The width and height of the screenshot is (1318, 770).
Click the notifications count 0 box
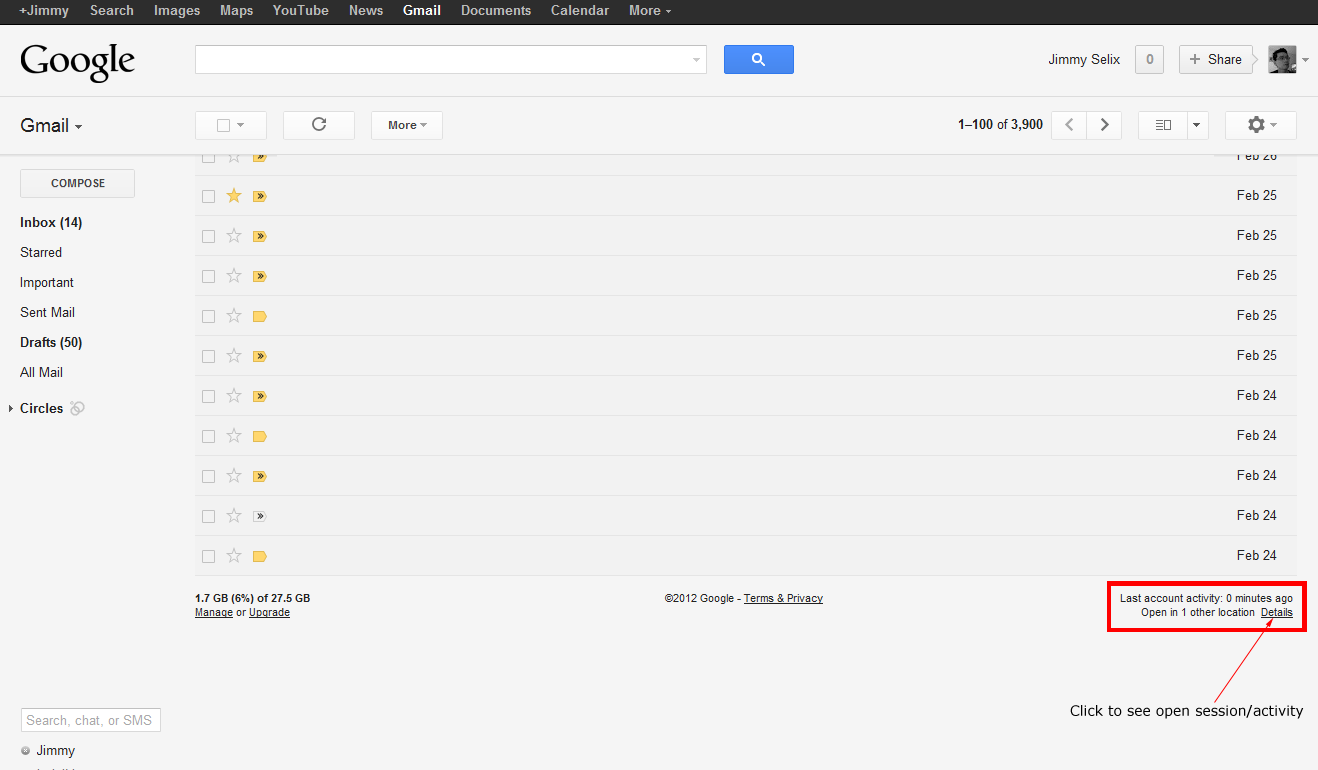(1149, 59)
